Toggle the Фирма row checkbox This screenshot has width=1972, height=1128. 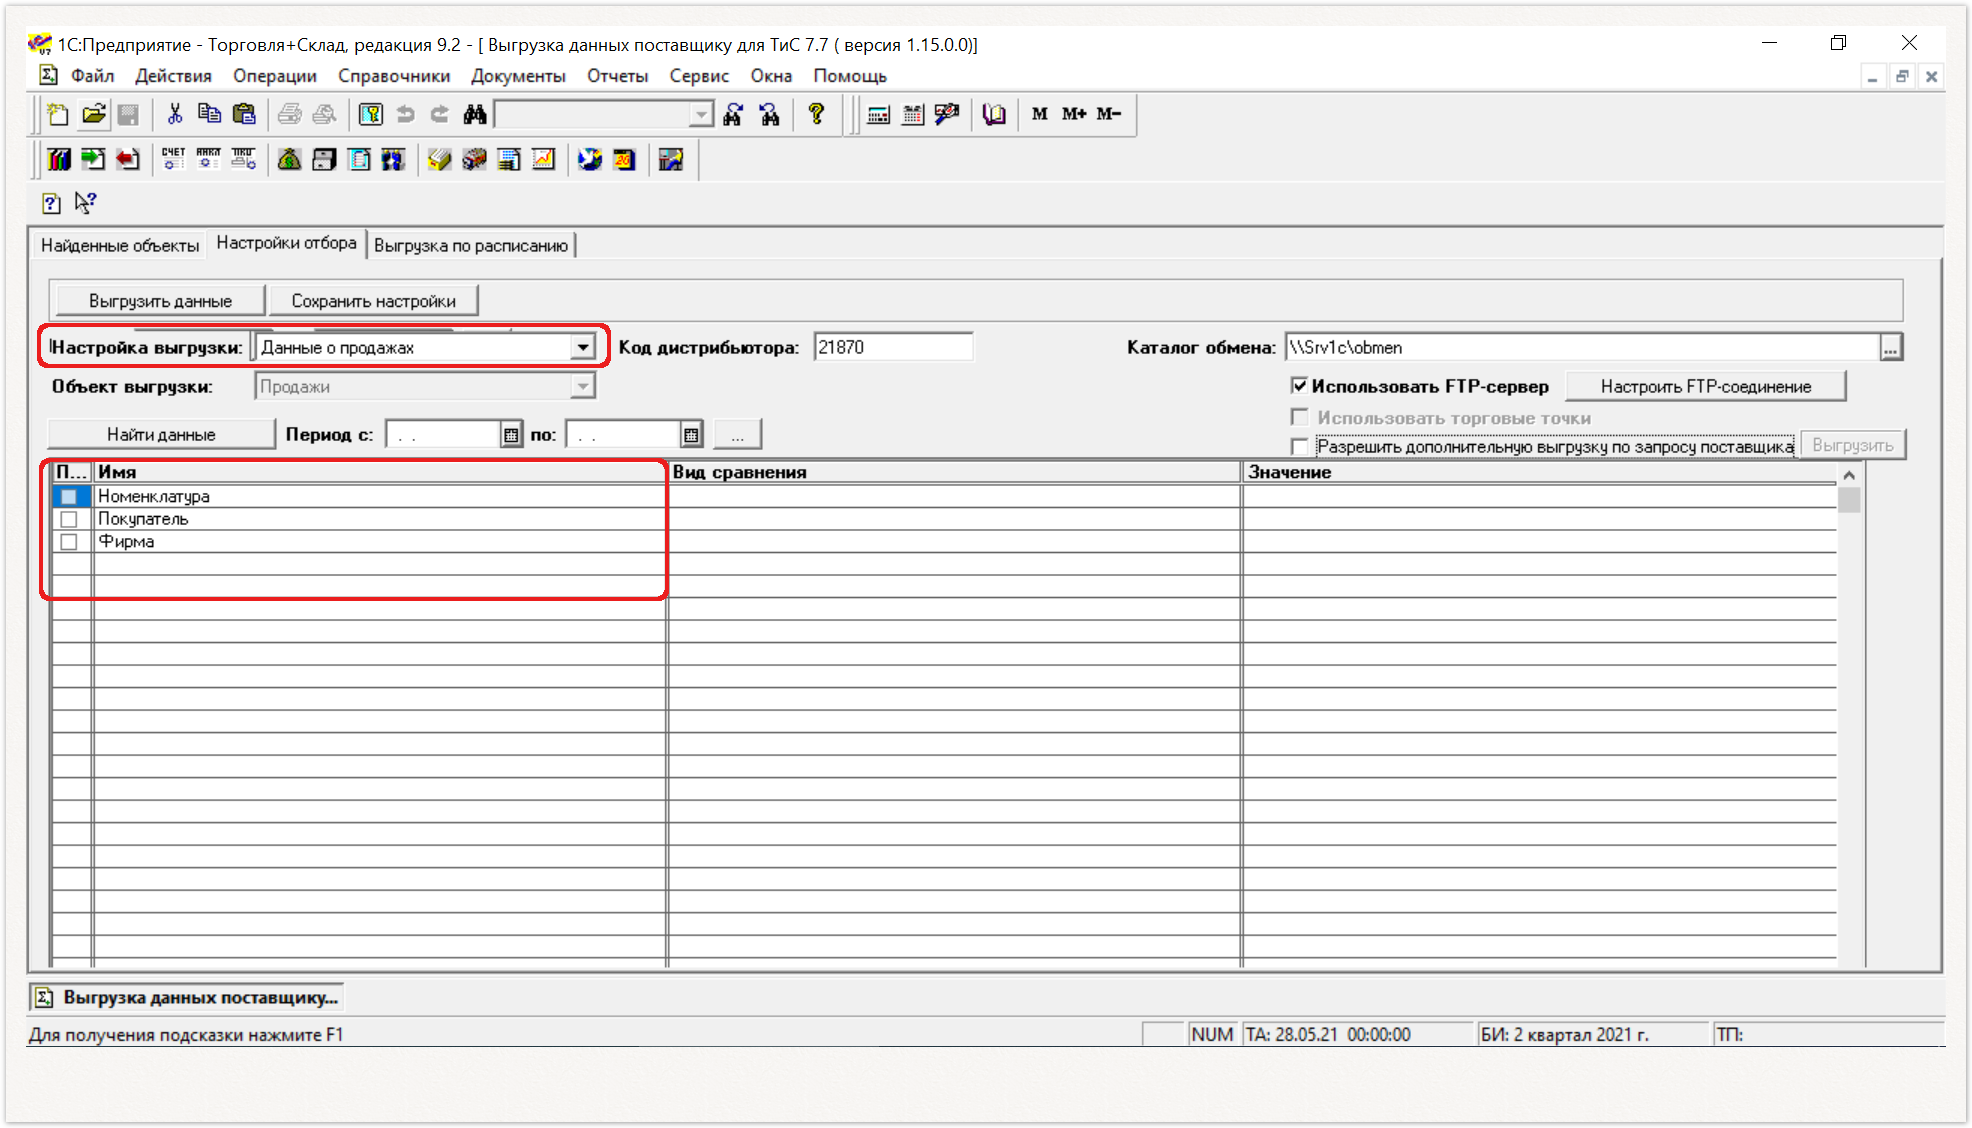click(69, 542)
